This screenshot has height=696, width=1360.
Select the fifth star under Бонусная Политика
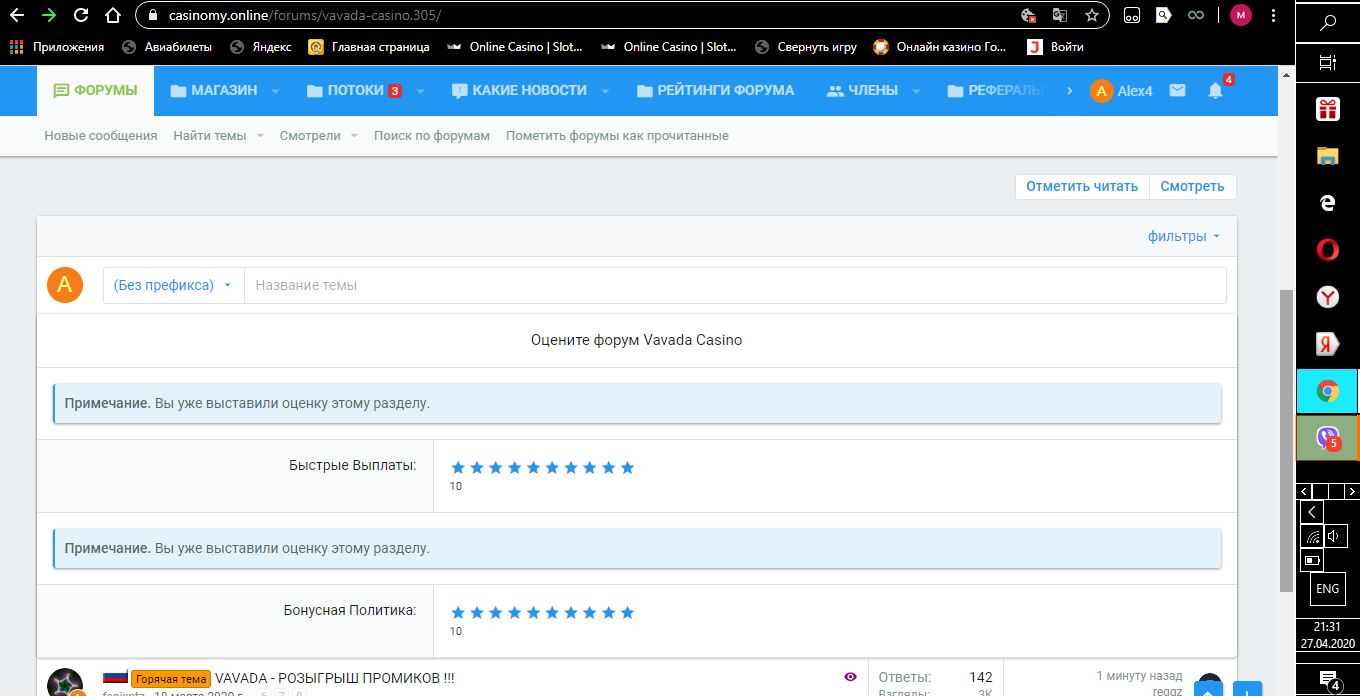(x=533, y=612)
